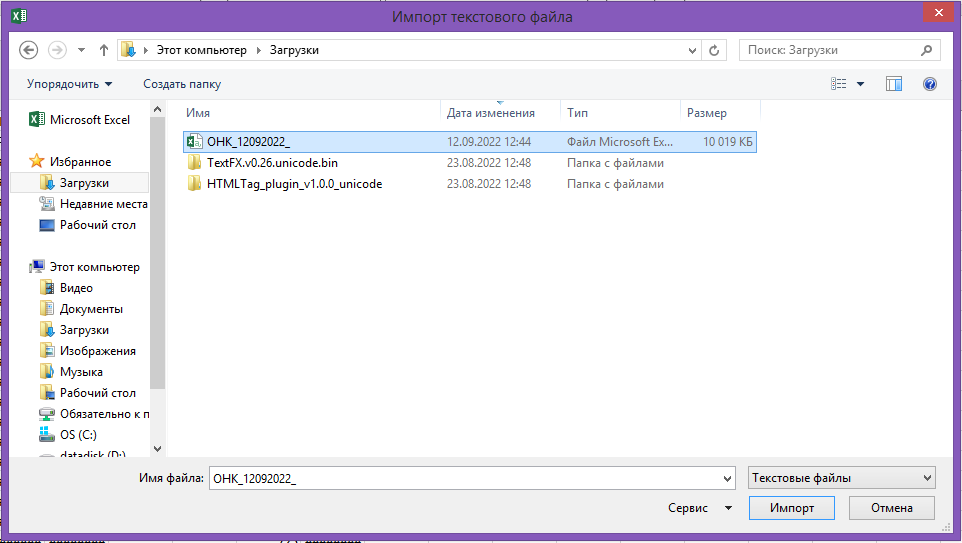Viewport: 962px width, 543px height.
Task: Toggle the preview pane icon
Action: [x=894, y=84]
